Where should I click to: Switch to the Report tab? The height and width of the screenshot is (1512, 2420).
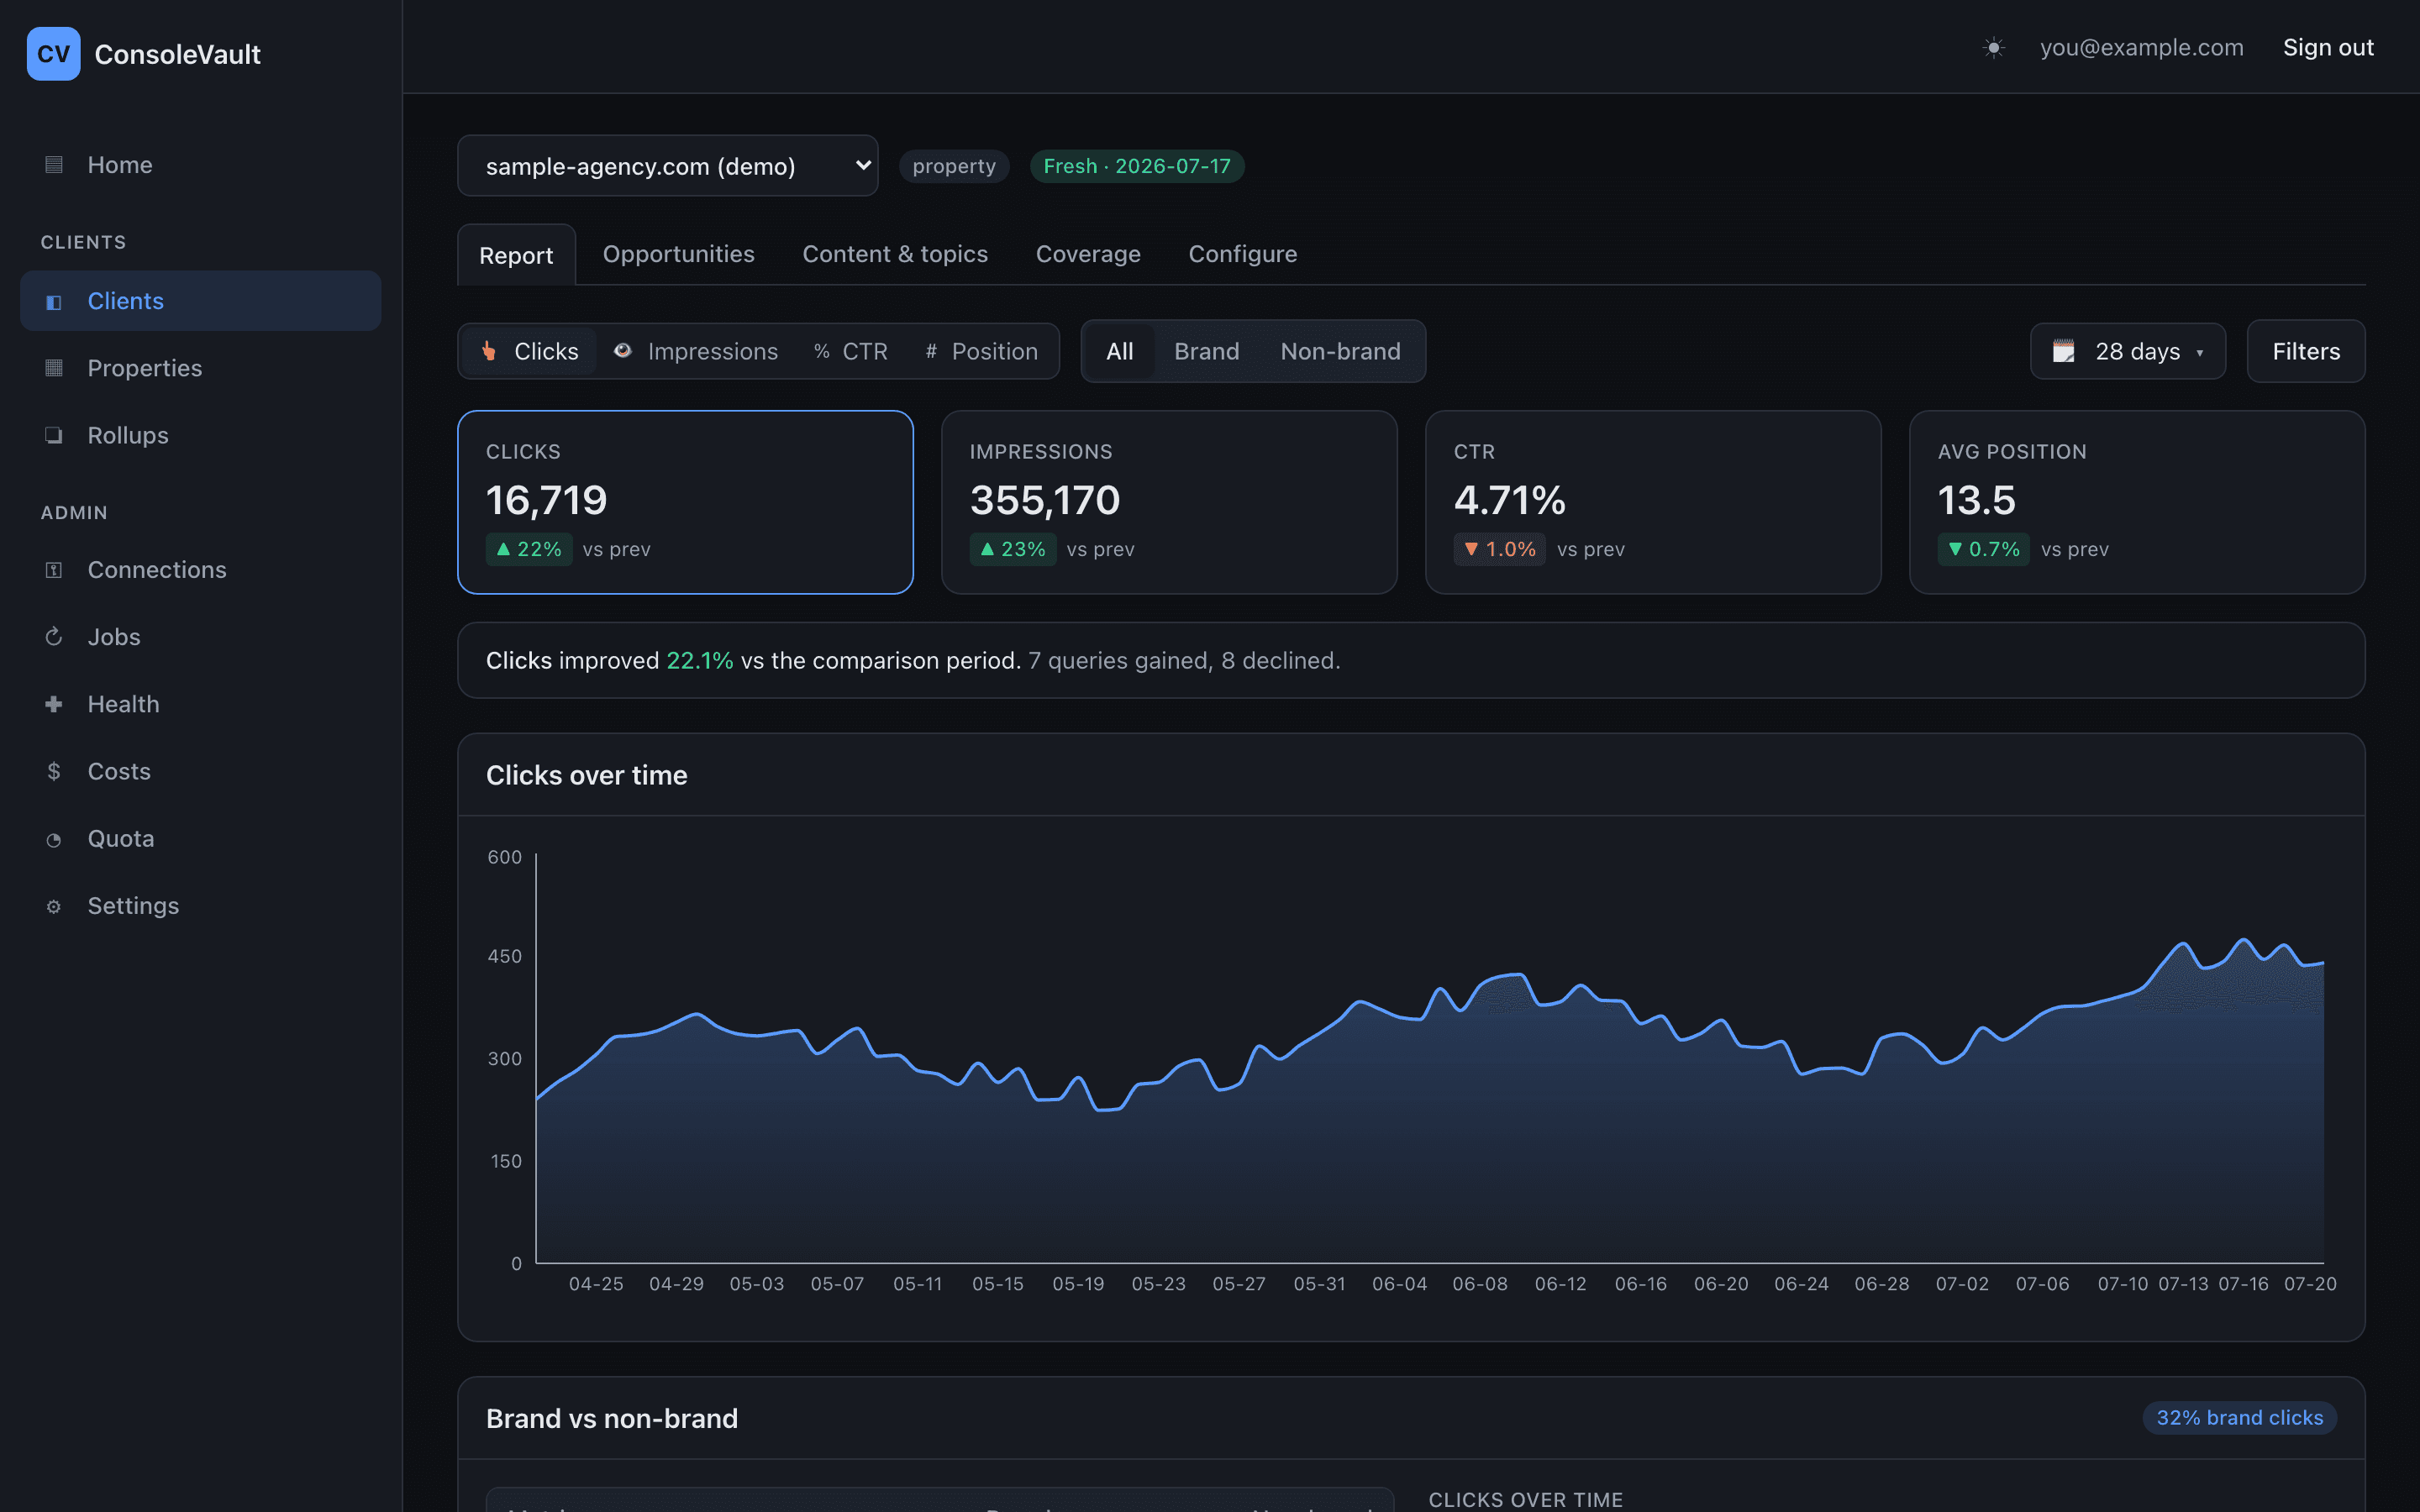tap(516, 255)
